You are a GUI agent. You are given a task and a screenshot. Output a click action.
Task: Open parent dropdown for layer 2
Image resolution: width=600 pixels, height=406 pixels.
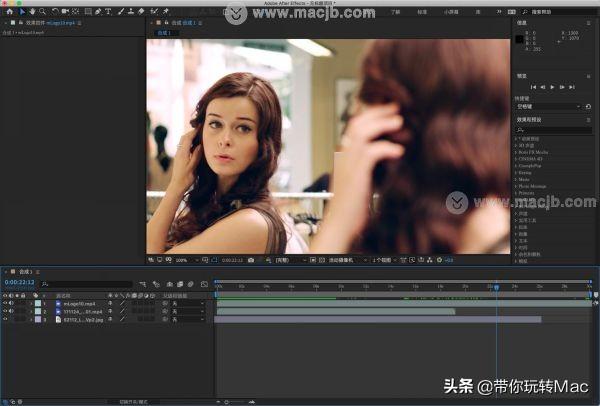[x=188, y=311]
